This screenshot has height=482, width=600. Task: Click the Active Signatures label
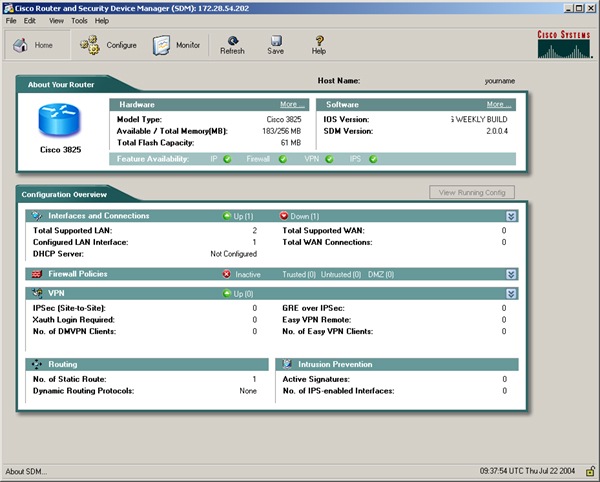click(316, 379)
